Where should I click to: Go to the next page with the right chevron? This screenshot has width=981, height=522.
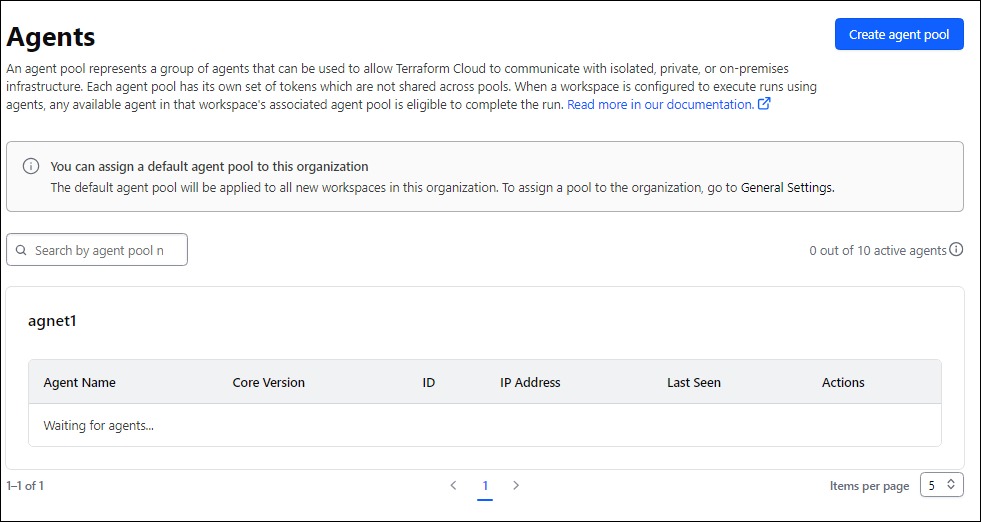[x=516, y=485]
